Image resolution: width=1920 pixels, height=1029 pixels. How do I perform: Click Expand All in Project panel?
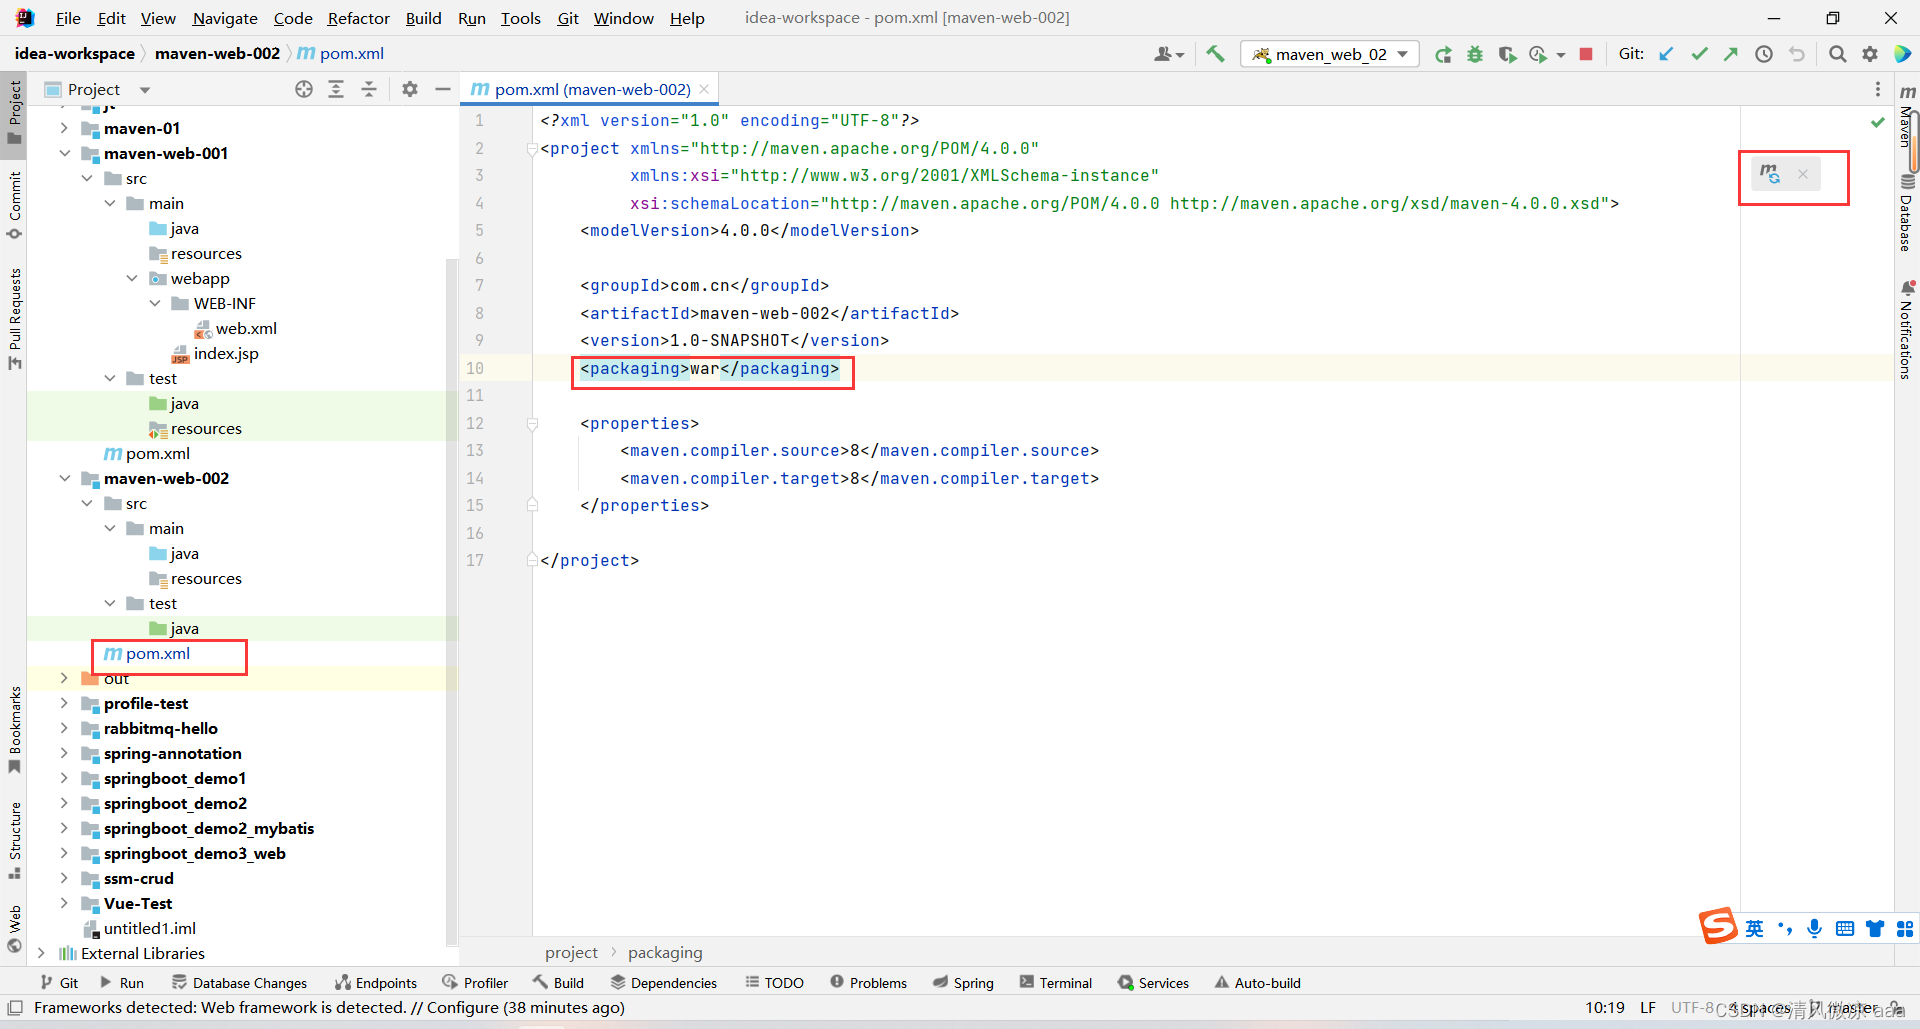click(x=336, y=89)
